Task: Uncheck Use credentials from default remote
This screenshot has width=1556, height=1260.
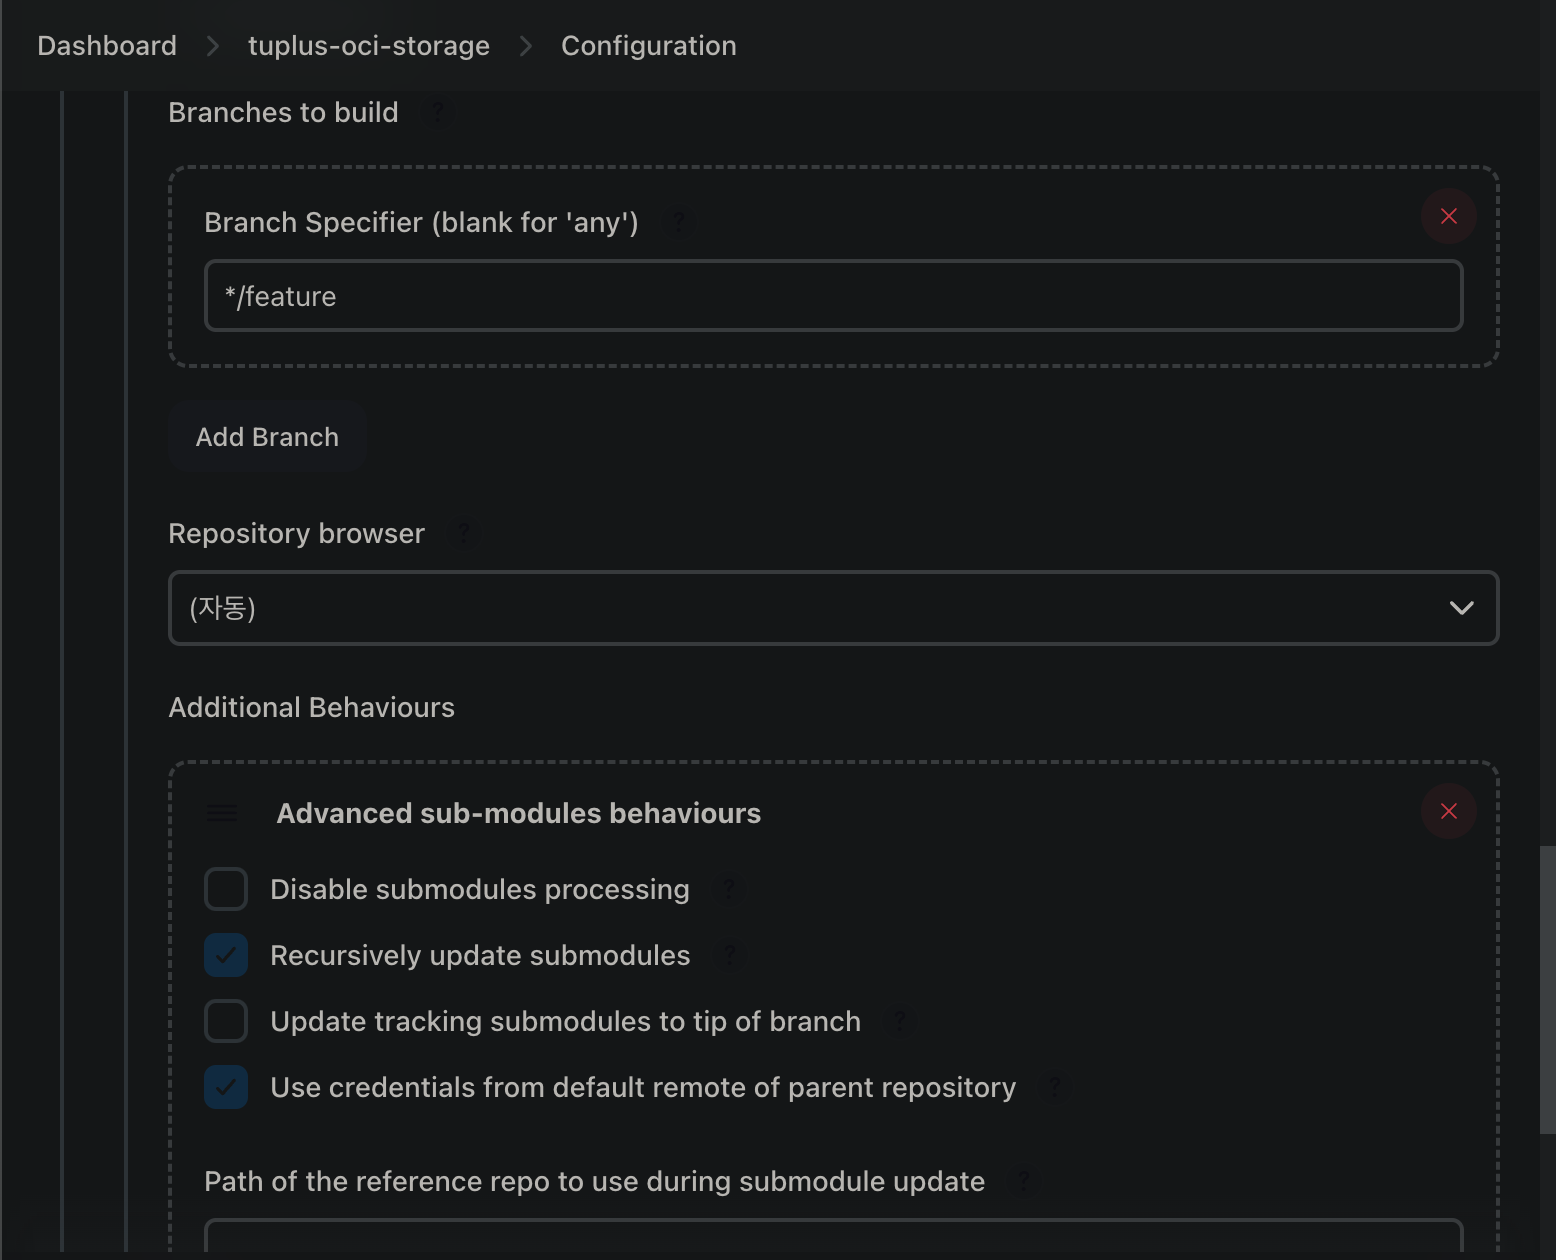Action: (226, 1087)
